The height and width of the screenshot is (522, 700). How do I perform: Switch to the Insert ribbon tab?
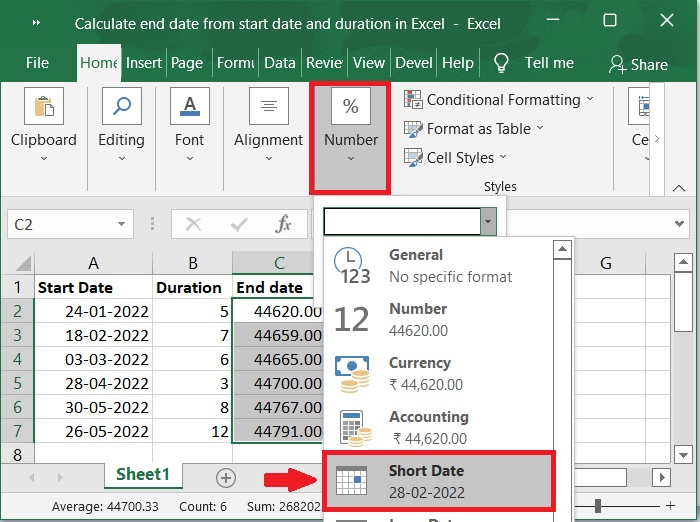pos(144,62)
